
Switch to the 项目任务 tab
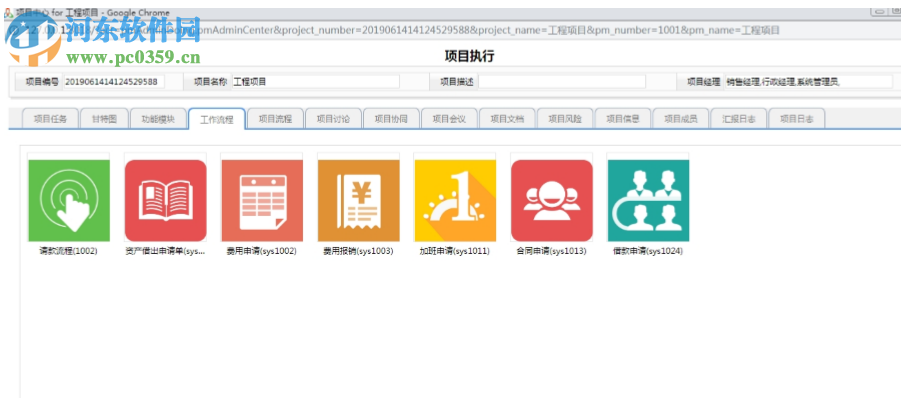click(50, 119)
